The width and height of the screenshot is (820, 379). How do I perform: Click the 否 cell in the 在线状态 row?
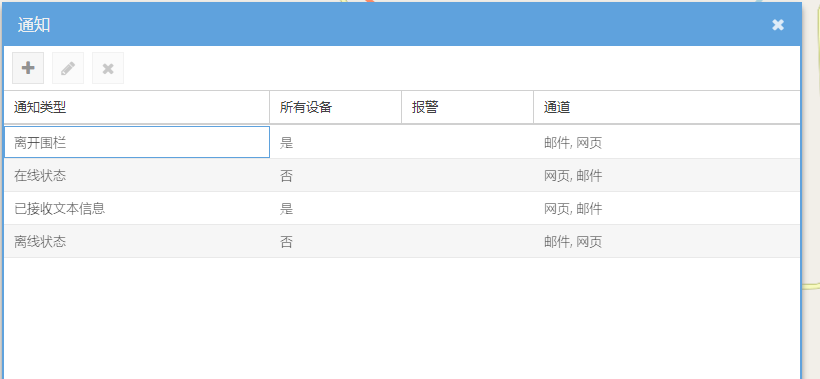[336, 175]
